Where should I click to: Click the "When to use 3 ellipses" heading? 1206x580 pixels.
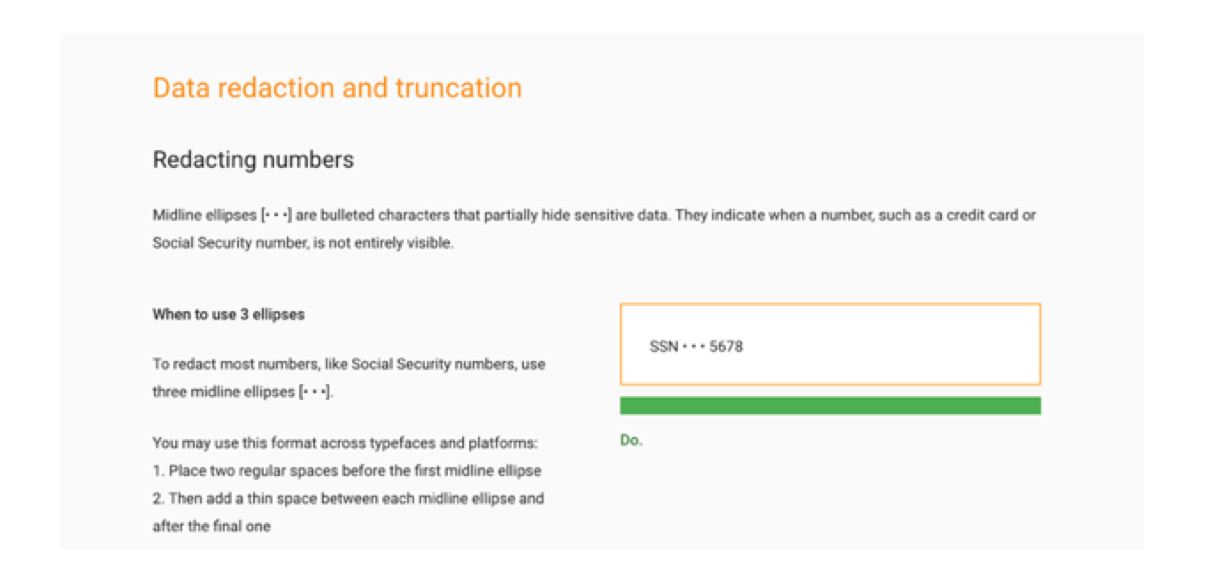(228, 314)
